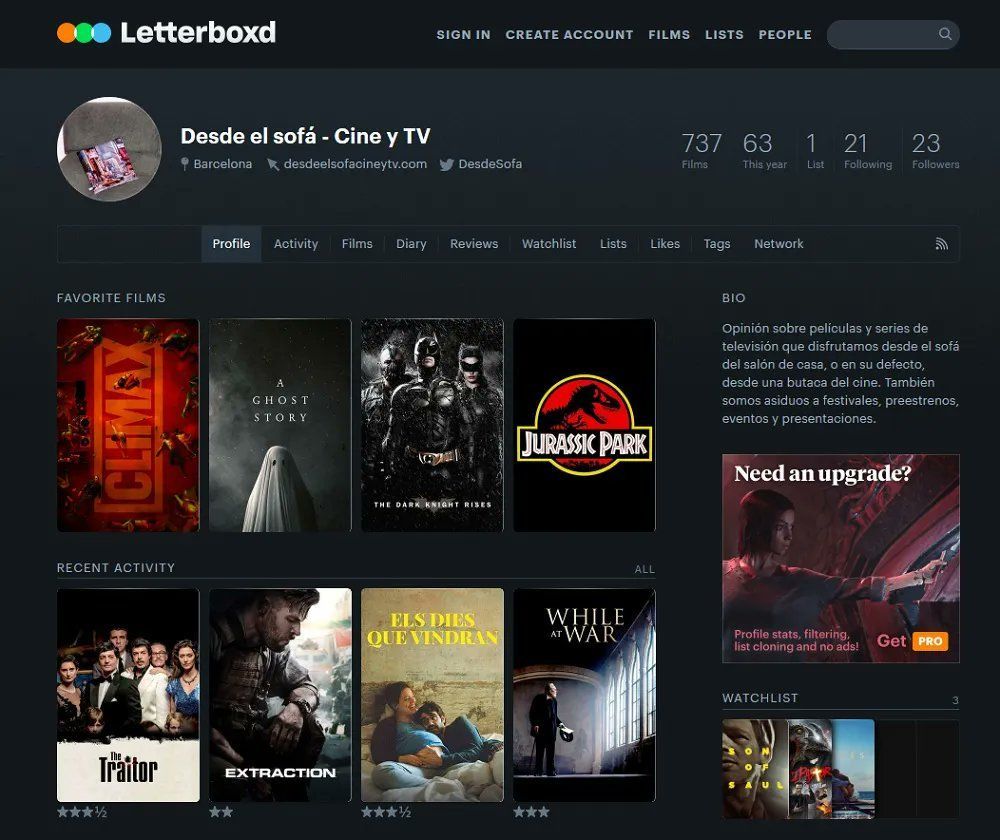The height and width of the screenshot is (840, 1000).
Task: Click PEOPLE in the top navigation
Action: [785, 34]
